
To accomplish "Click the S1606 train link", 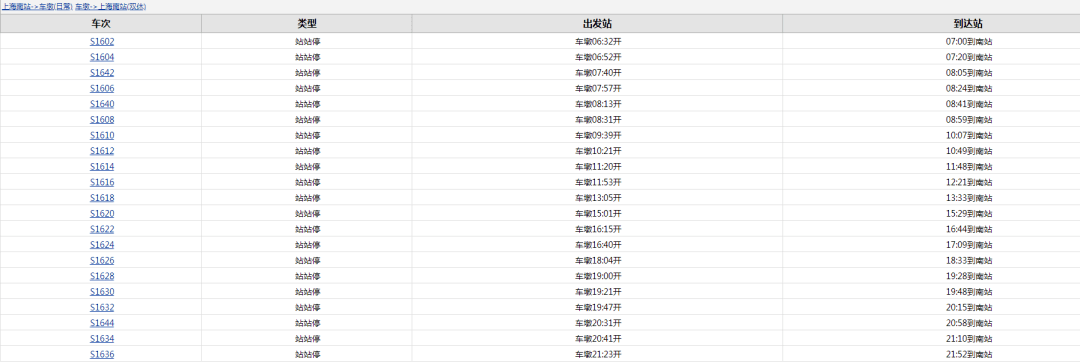I will 102,88.
